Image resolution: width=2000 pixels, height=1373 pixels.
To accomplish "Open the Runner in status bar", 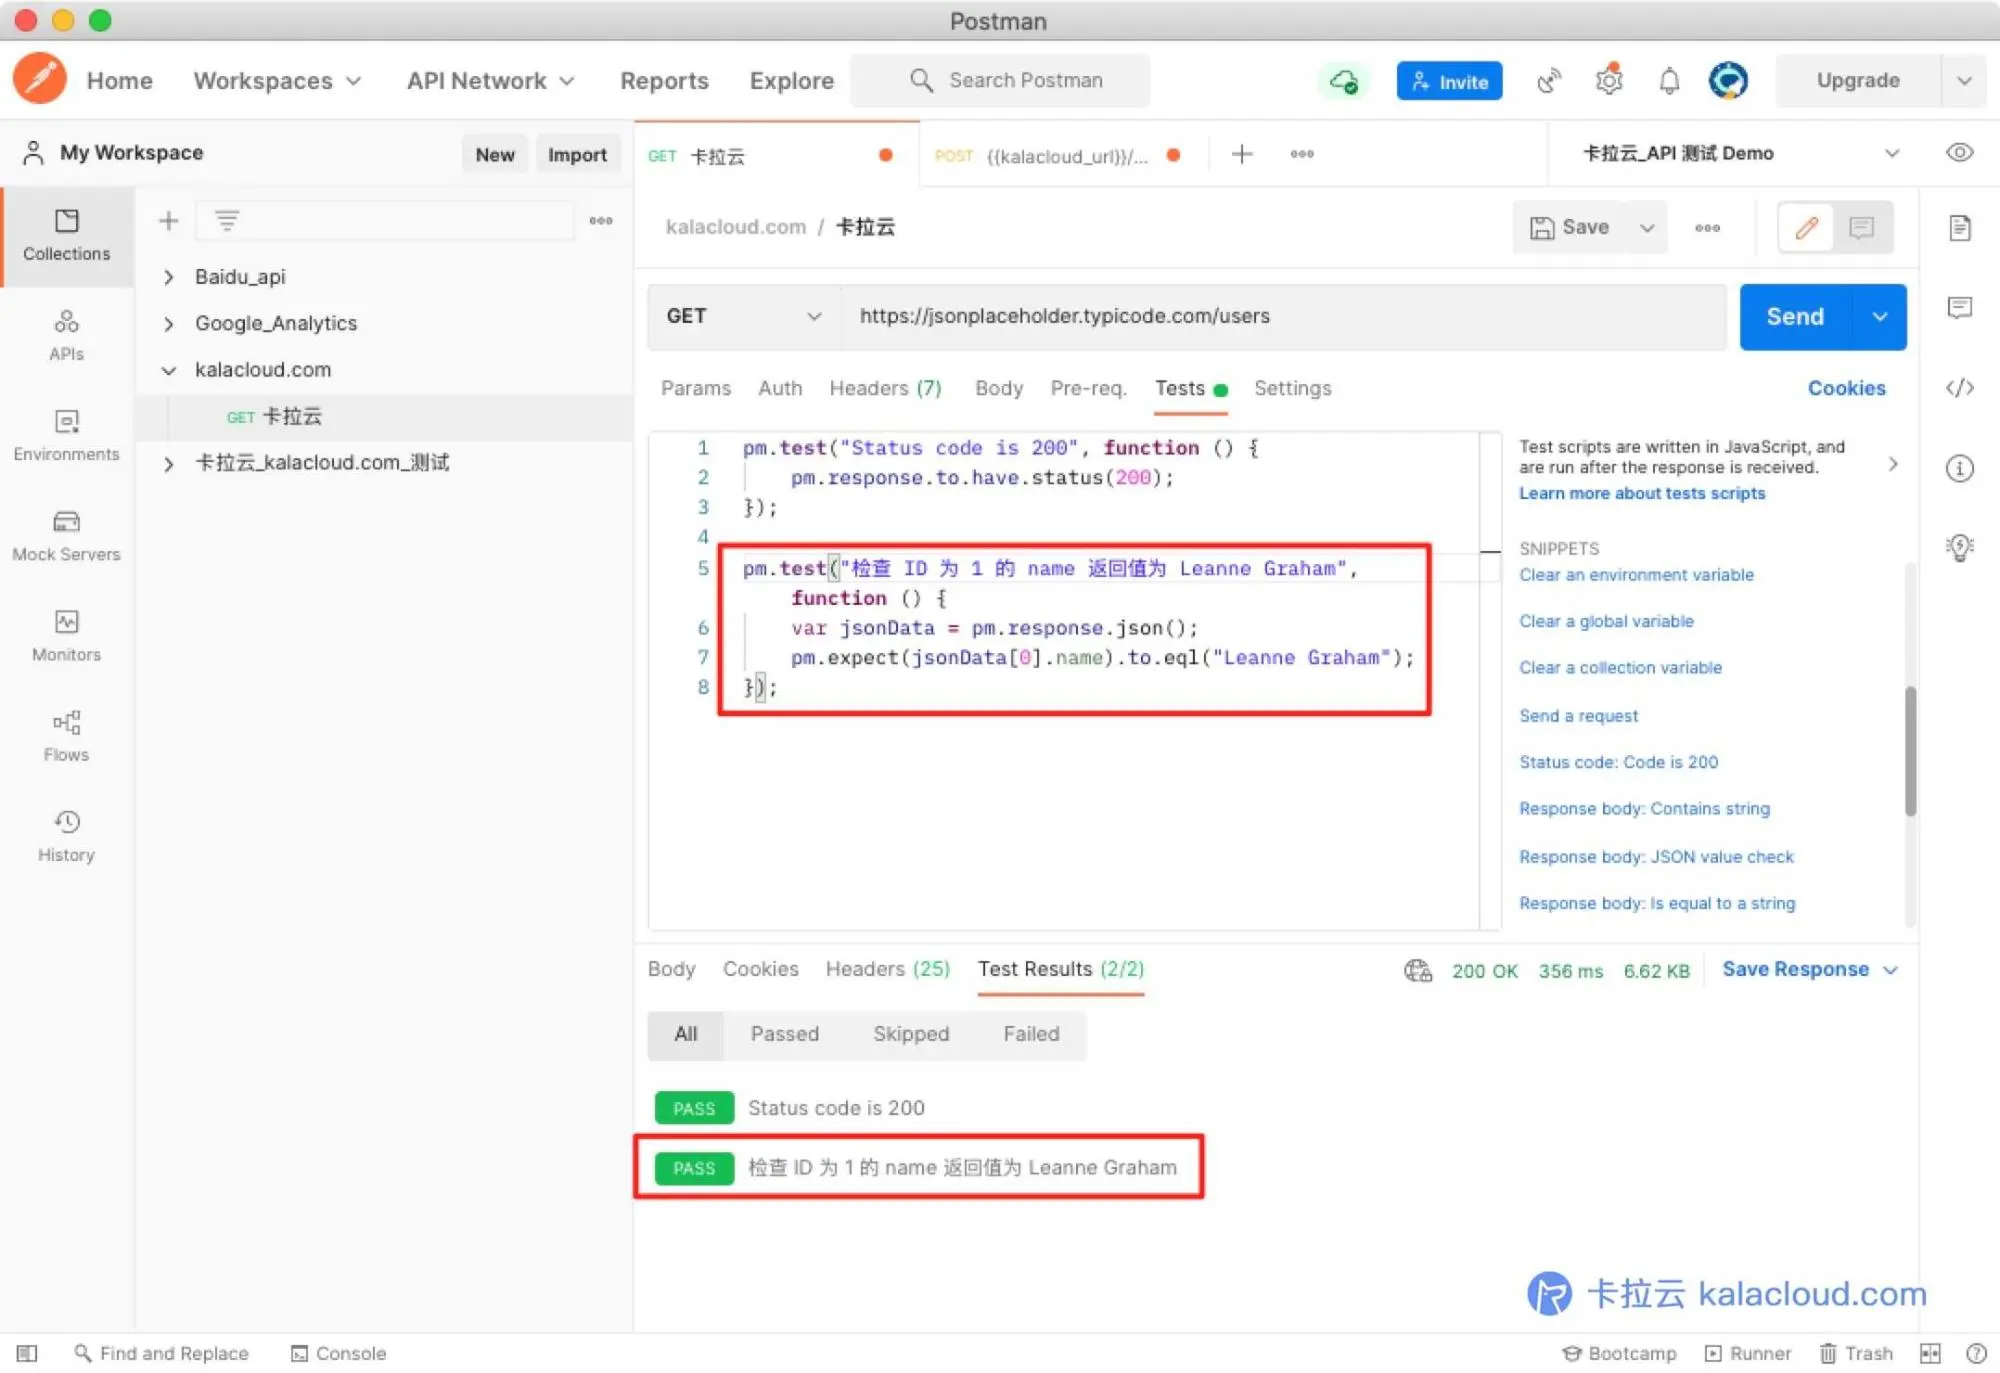I will [x=1748, y=1353].
